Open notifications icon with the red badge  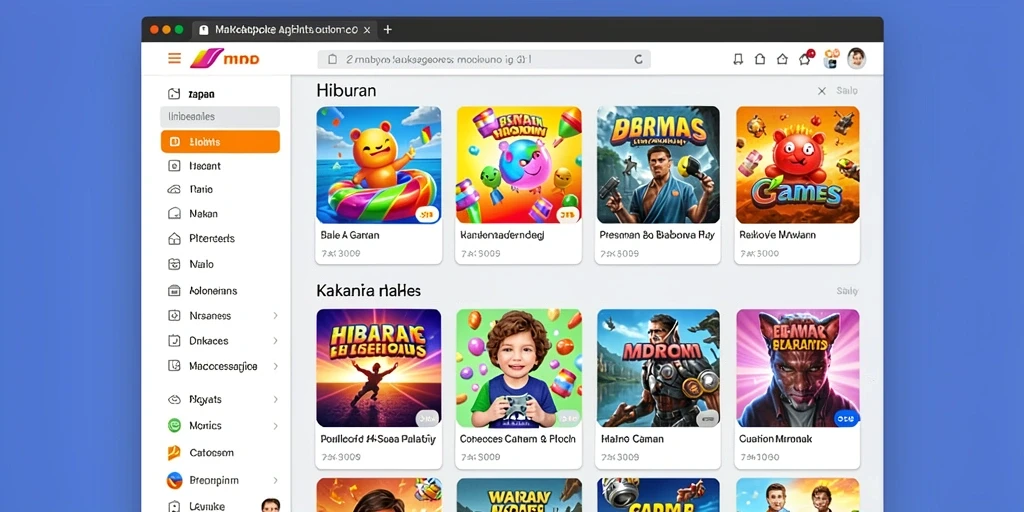(806, 58)
